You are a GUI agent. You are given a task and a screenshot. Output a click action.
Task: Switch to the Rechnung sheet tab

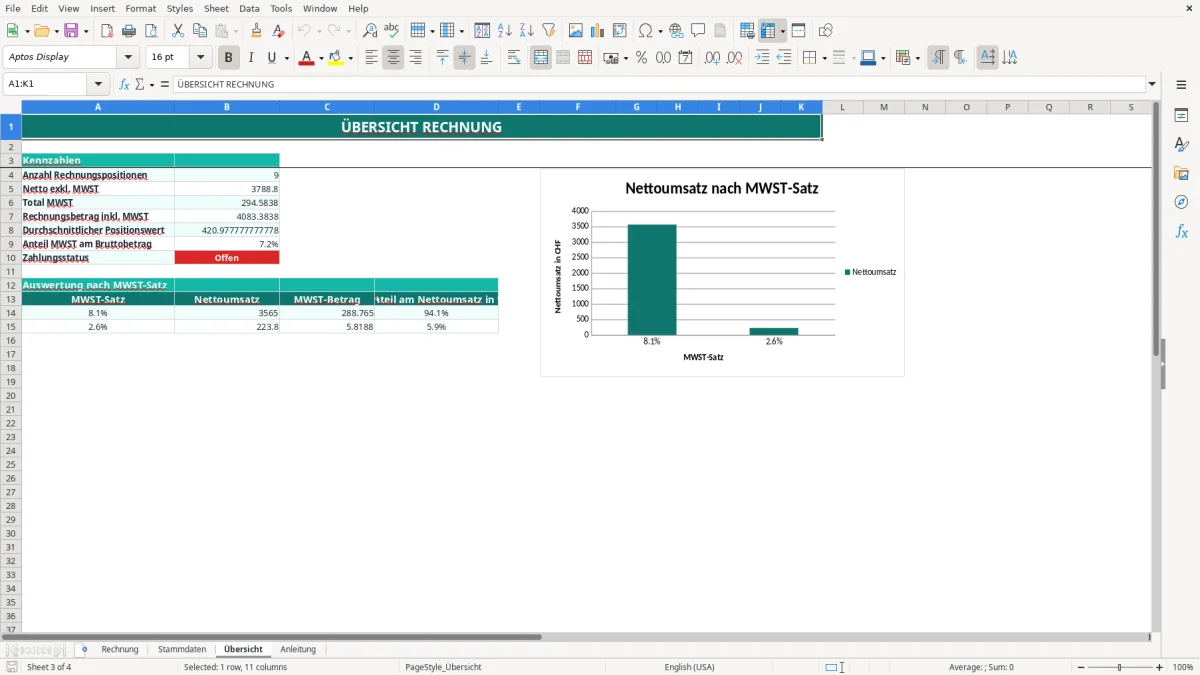[x=120, y=649]
